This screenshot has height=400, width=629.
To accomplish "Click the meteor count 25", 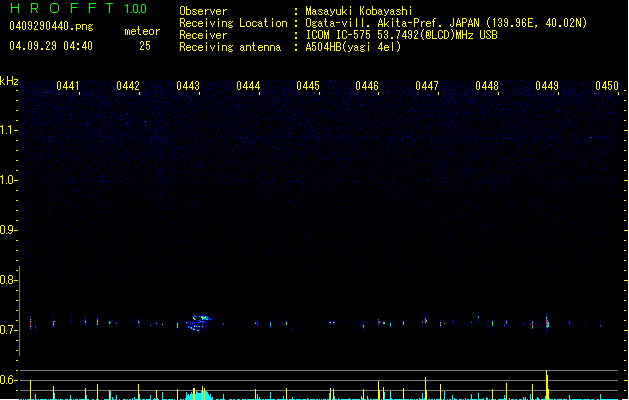I will click(x=145, y=46).
